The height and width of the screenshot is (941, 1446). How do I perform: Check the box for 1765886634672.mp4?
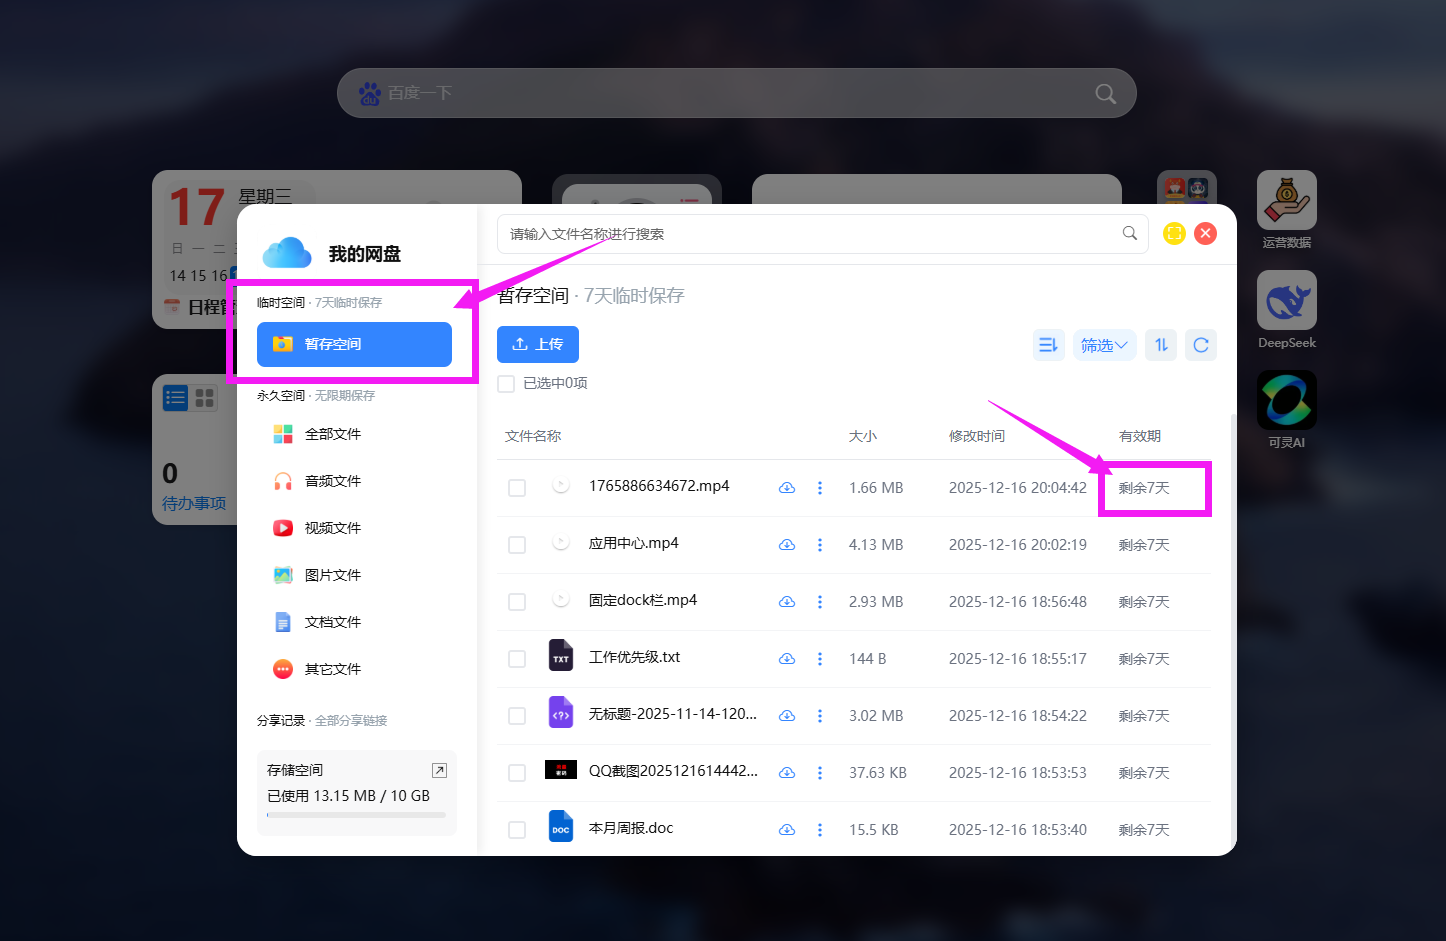coord(517,488)
